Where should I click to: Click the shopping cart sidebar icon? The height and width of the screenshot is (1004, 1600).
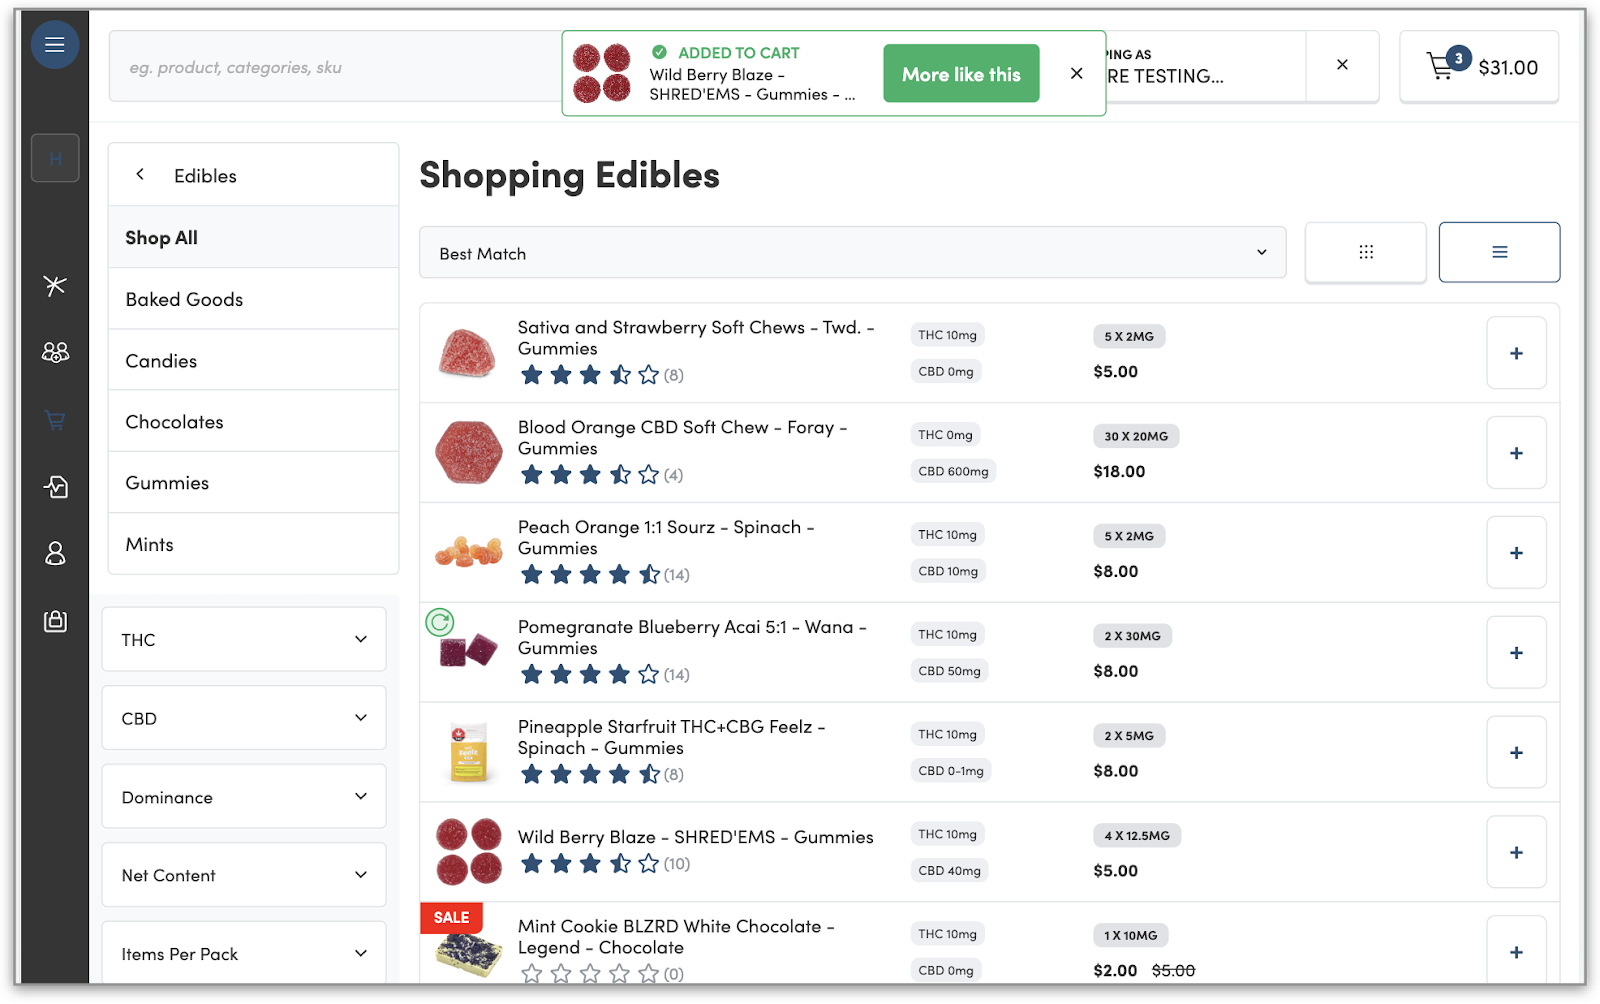55,420
